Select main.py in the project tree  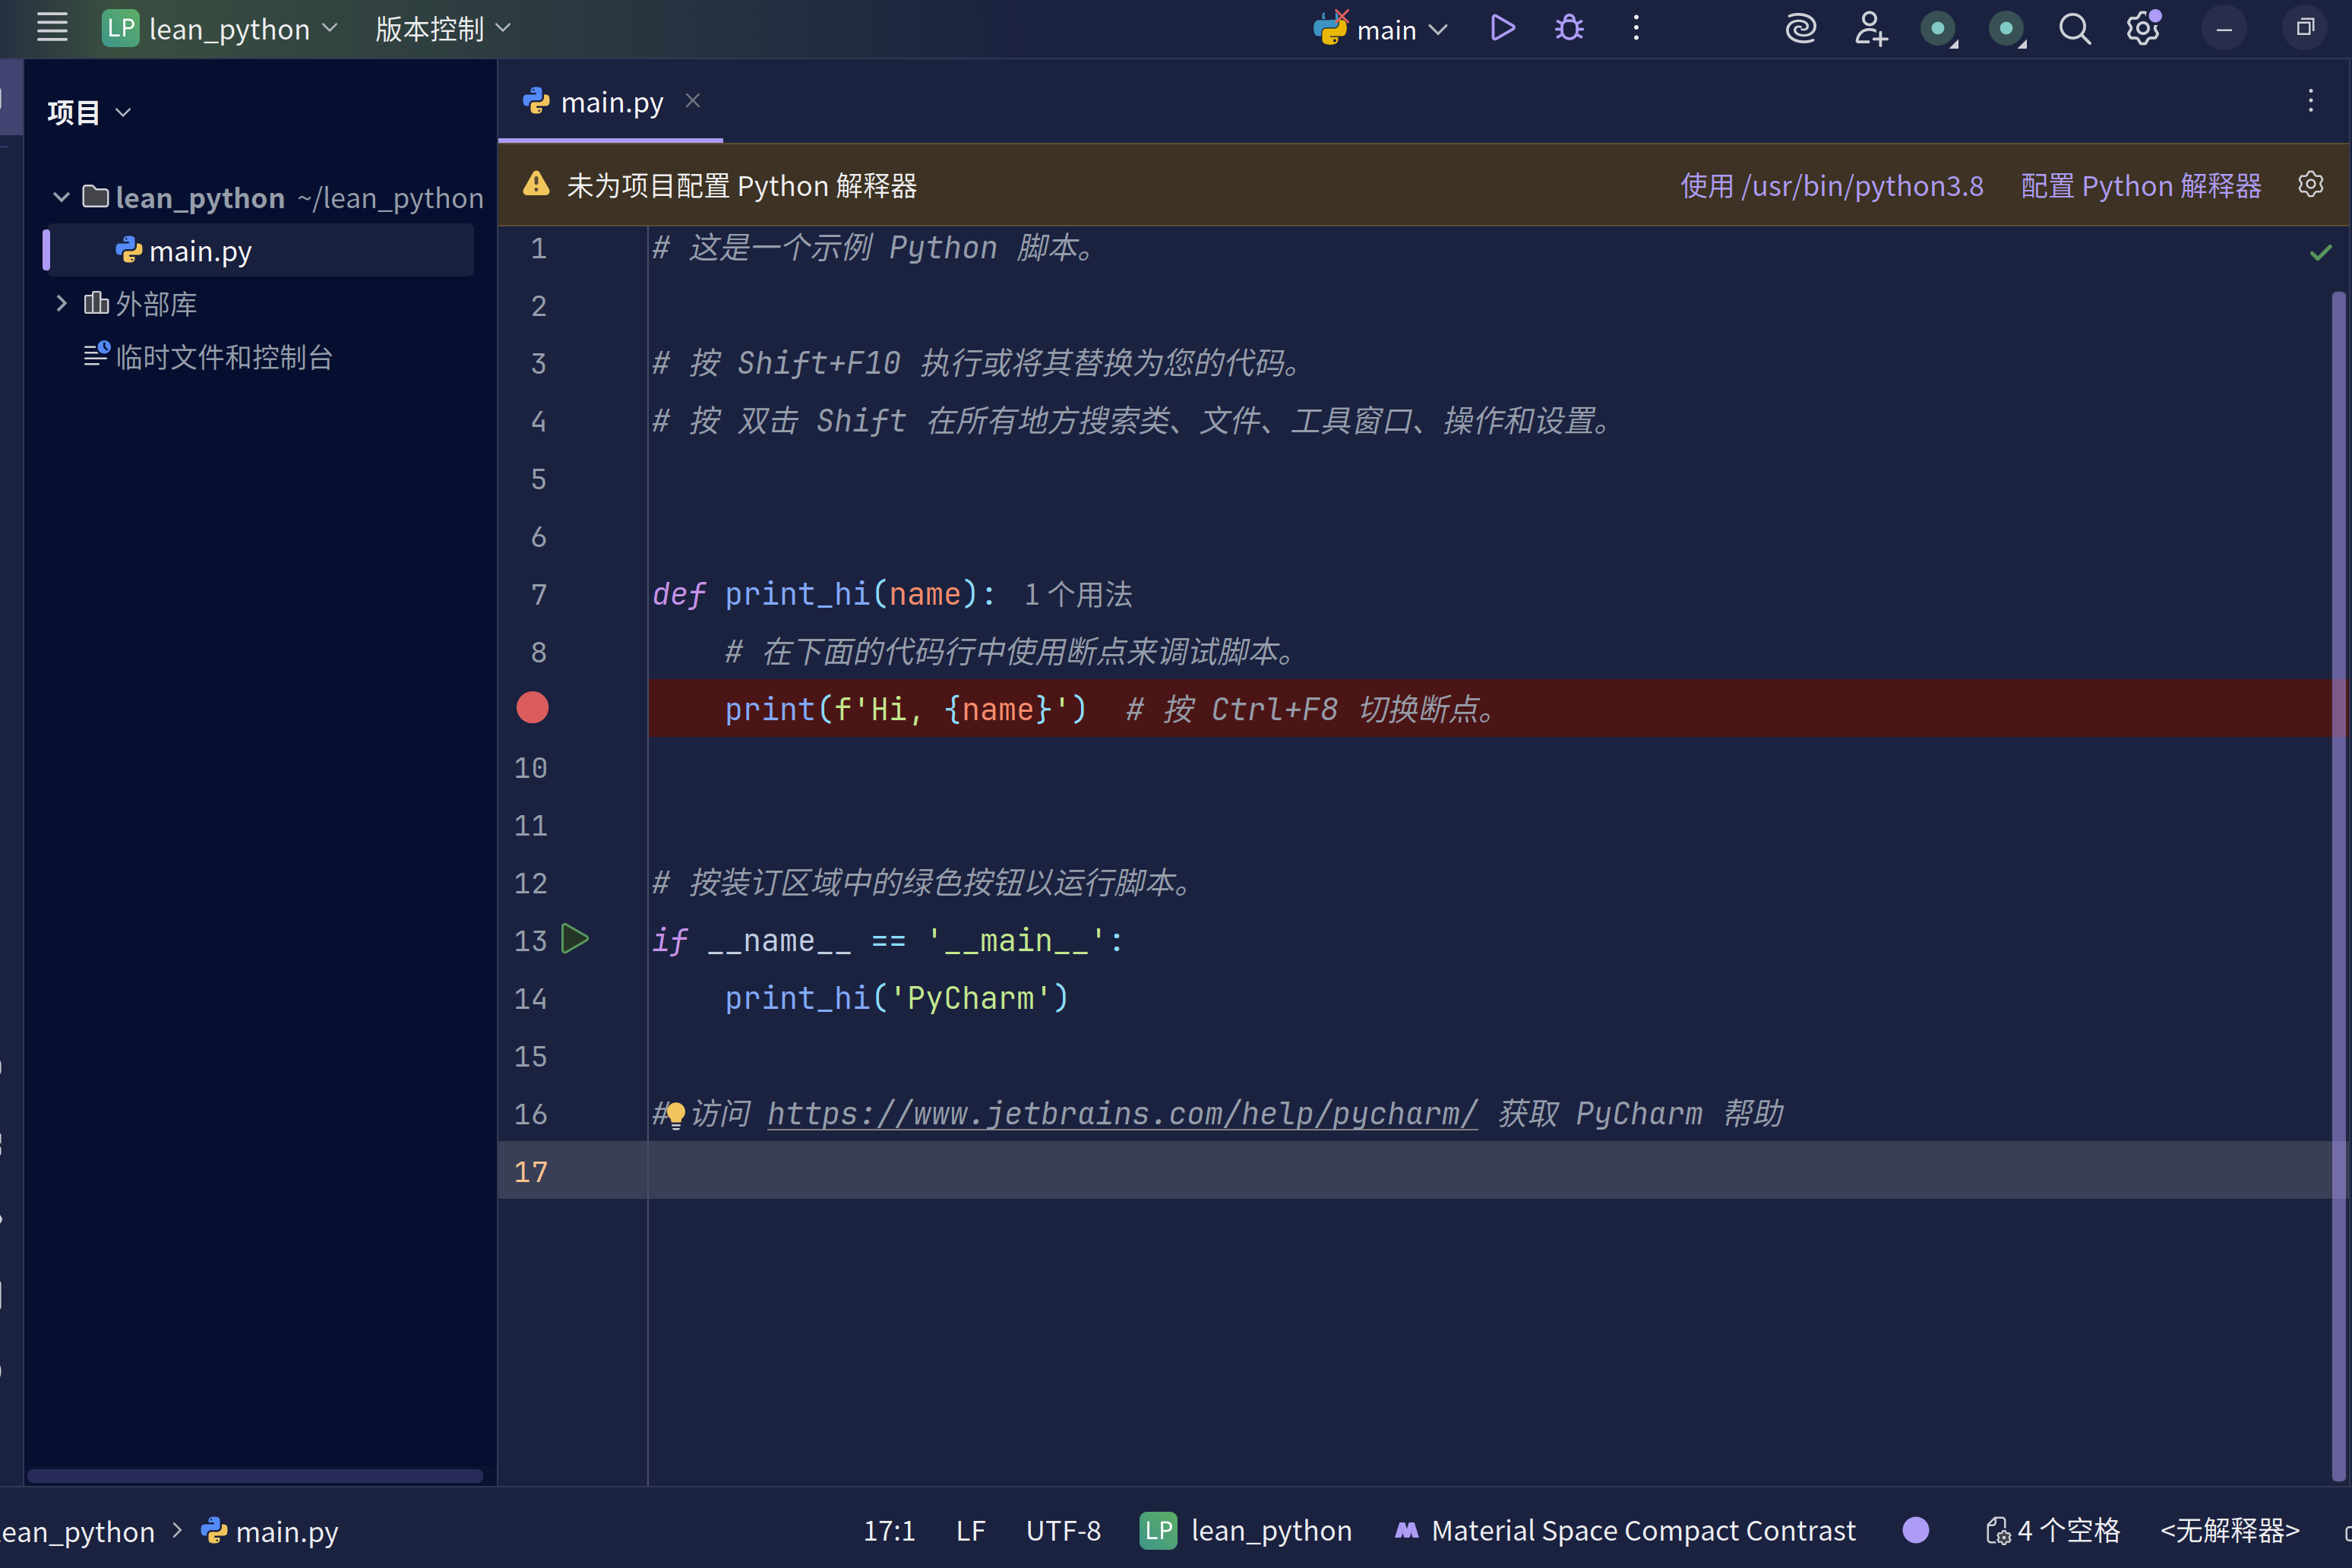tap(200, 251)
